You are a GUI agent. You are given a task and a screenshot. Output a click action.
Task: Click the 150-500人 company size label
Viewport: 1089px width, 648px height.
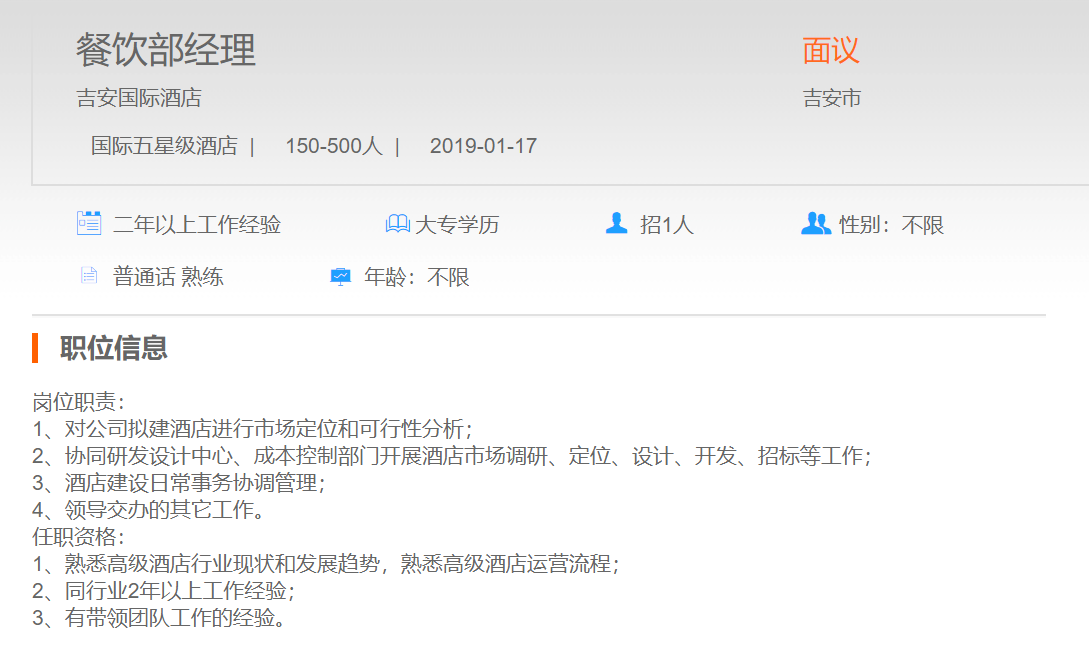coord(334,146)
